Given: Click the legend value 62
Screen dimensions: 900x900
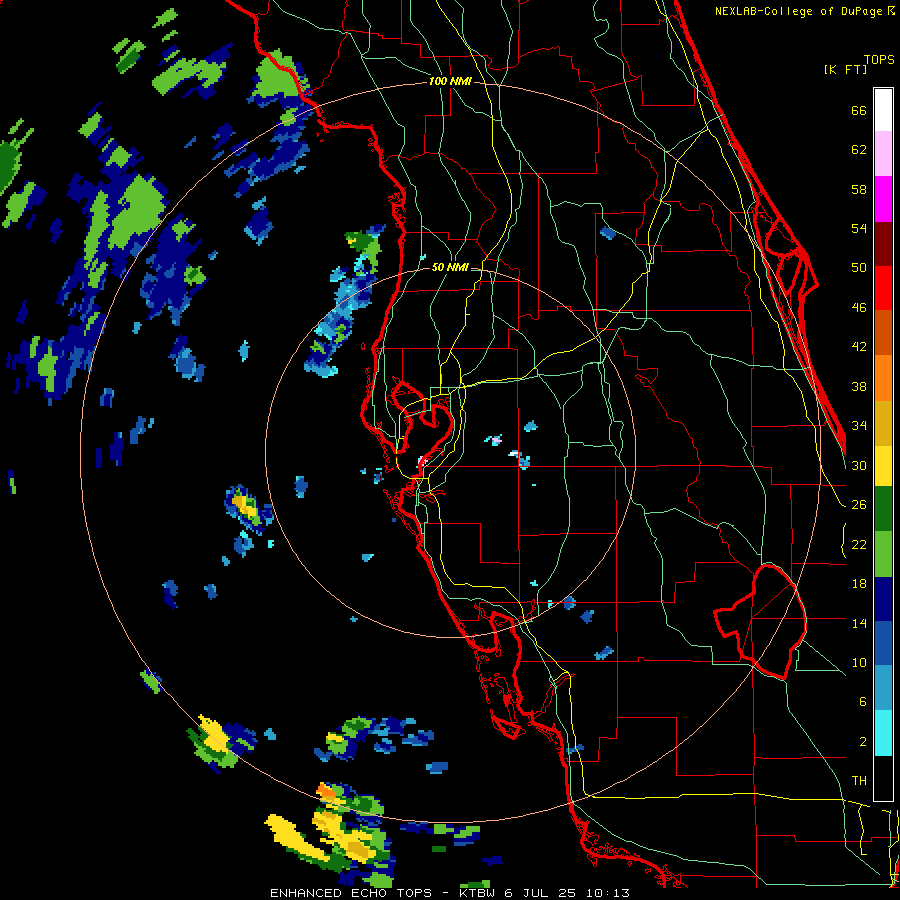Looking at the screenshot, I should (859, 150).
